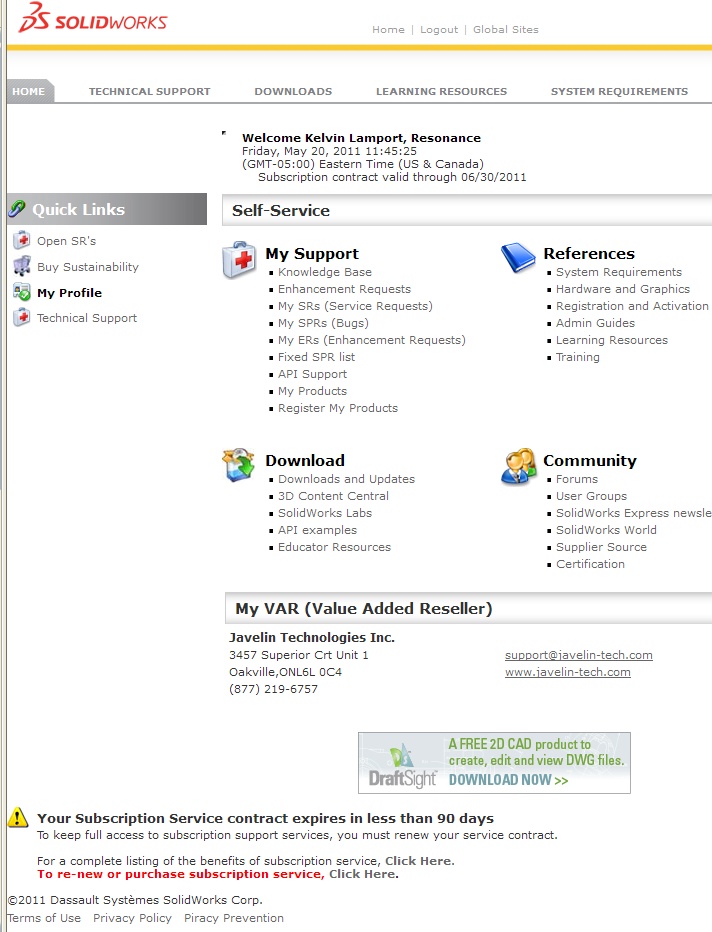This screenshot has height=932, width=712.
Task: Open the Global Sites link
Action: 505,30
